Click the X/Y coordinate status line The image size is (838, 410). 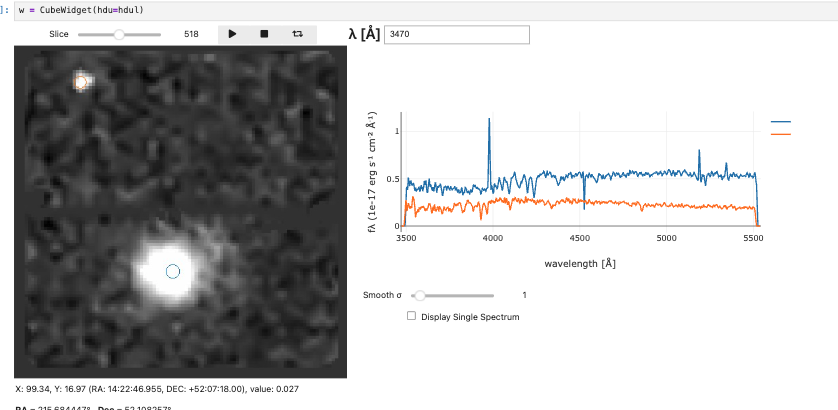click(x=157, y=389)
